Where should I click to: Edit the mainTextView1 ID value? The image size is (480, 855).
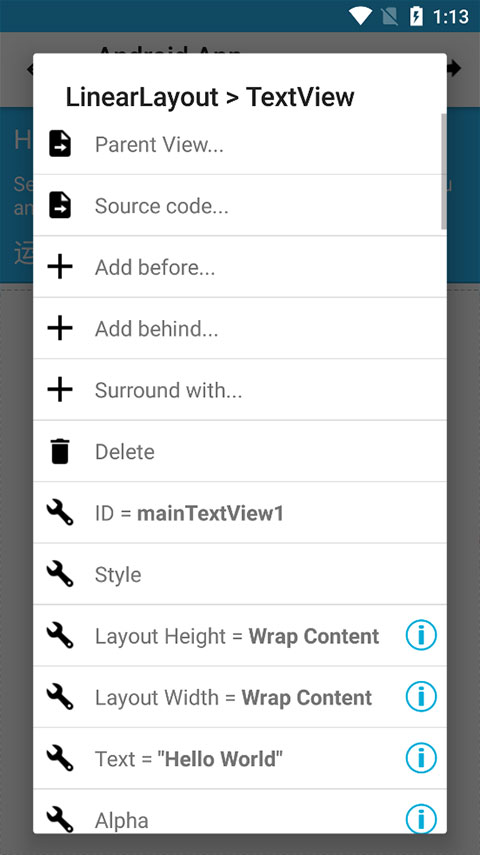[210, 514]
